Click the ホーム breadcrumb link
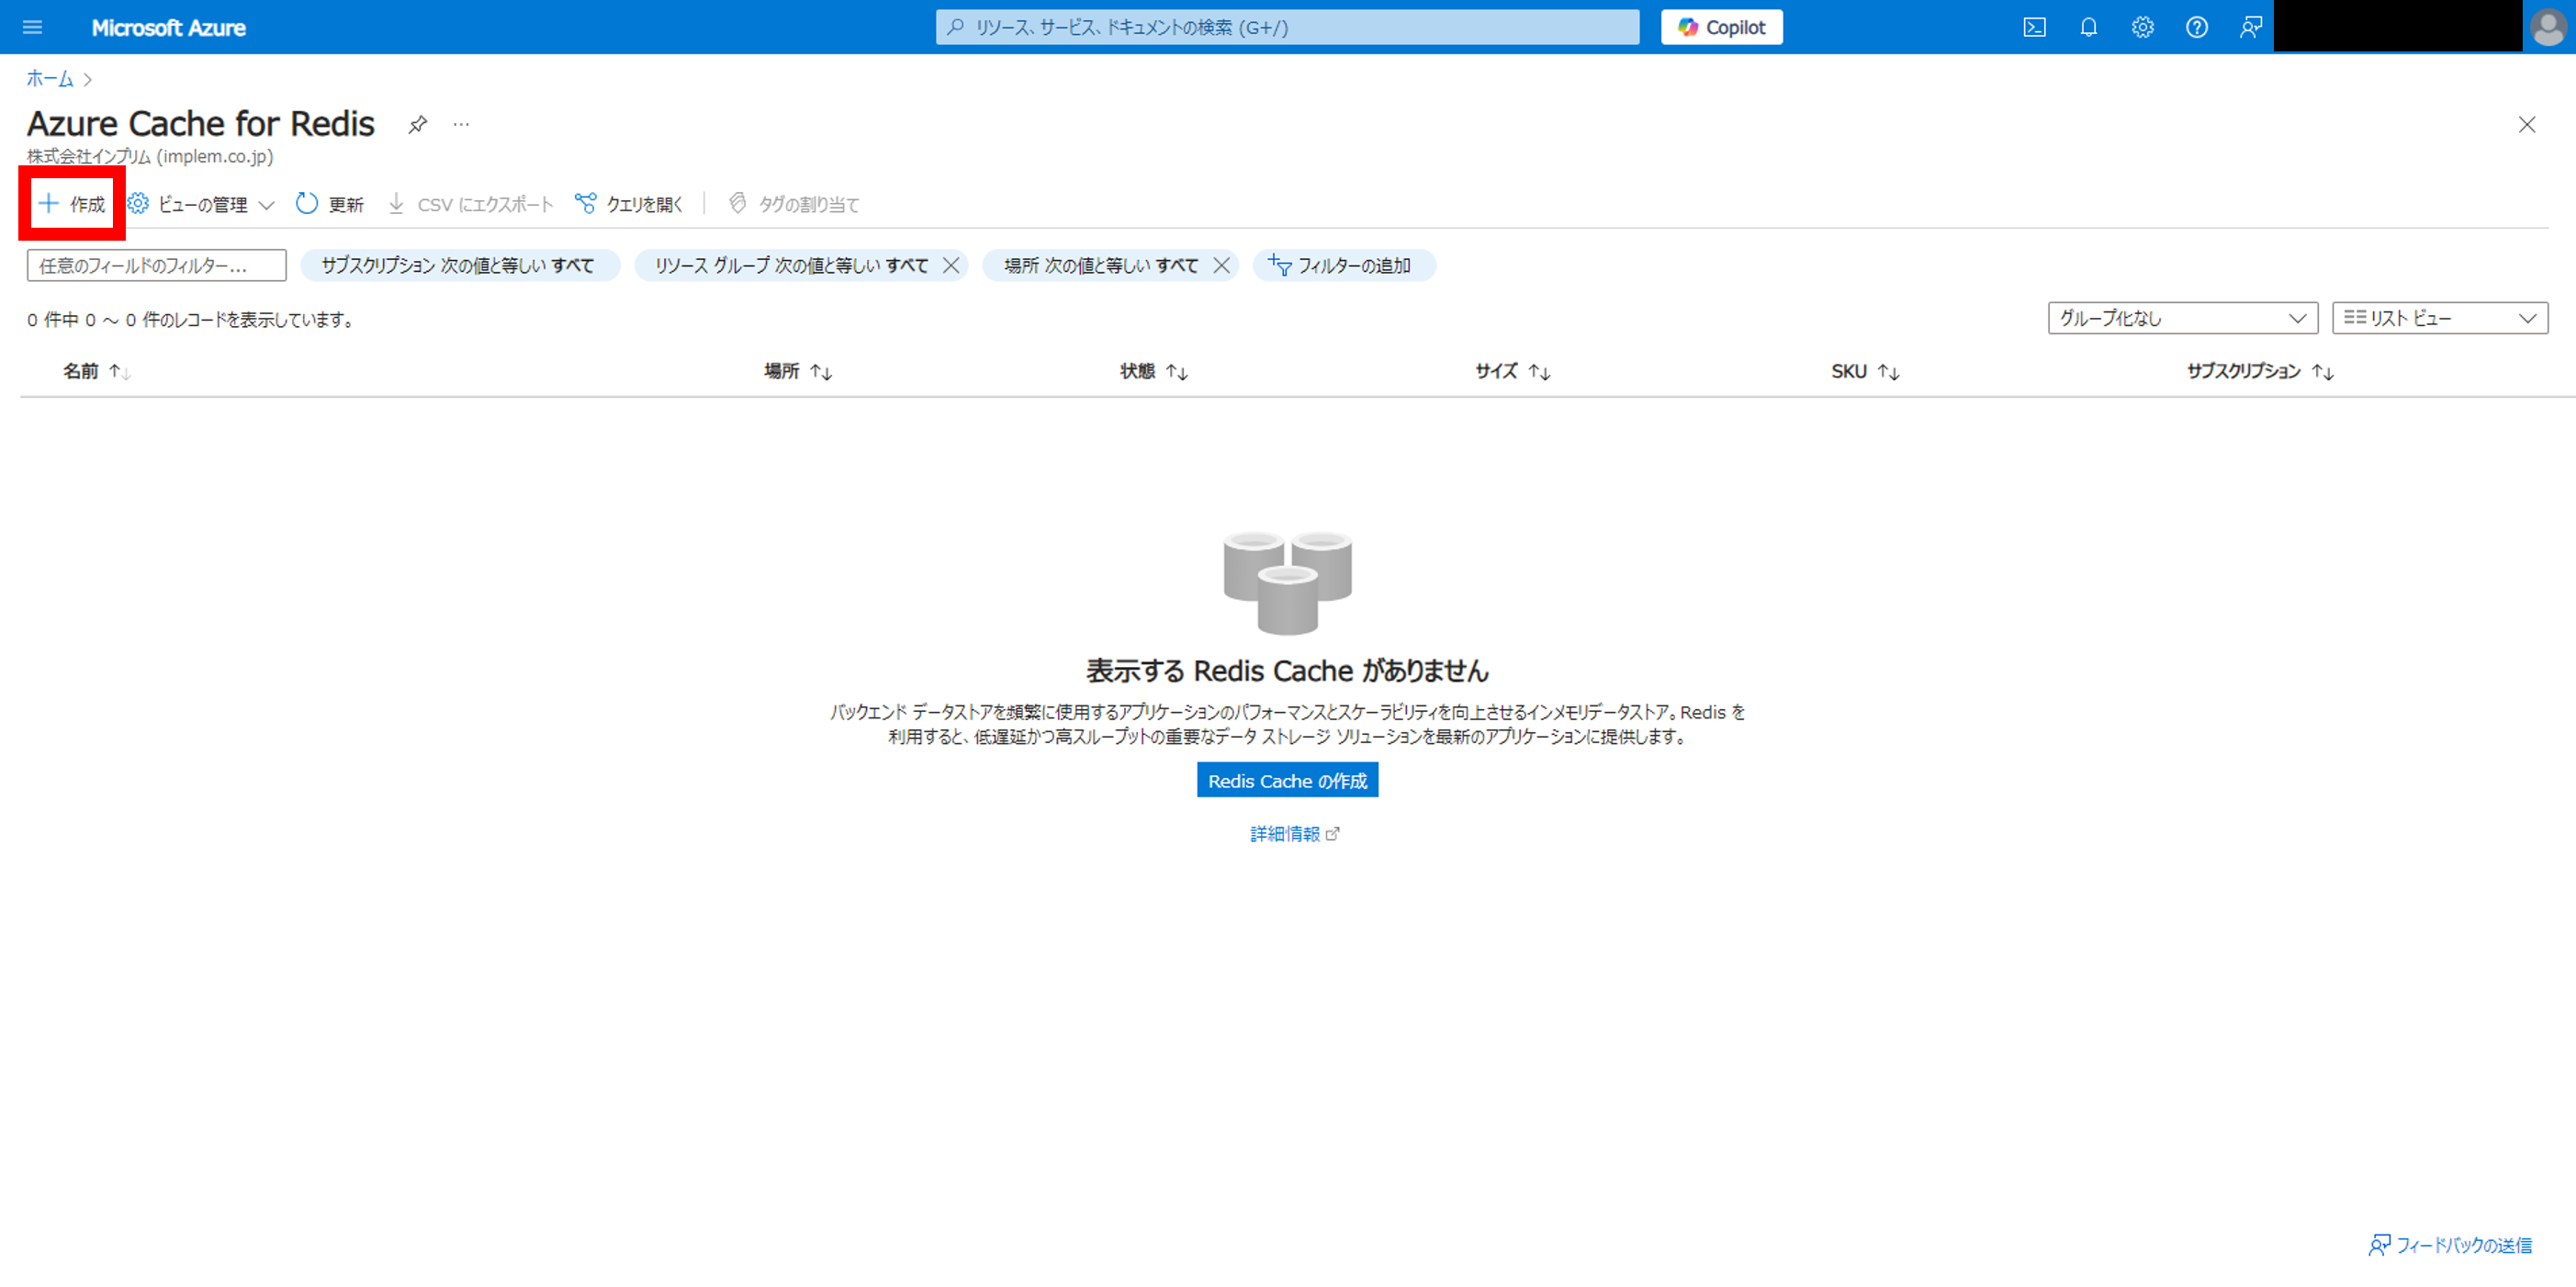Image resolution: width=2576 pixels, height=1287 pixels. pos(50,78)
